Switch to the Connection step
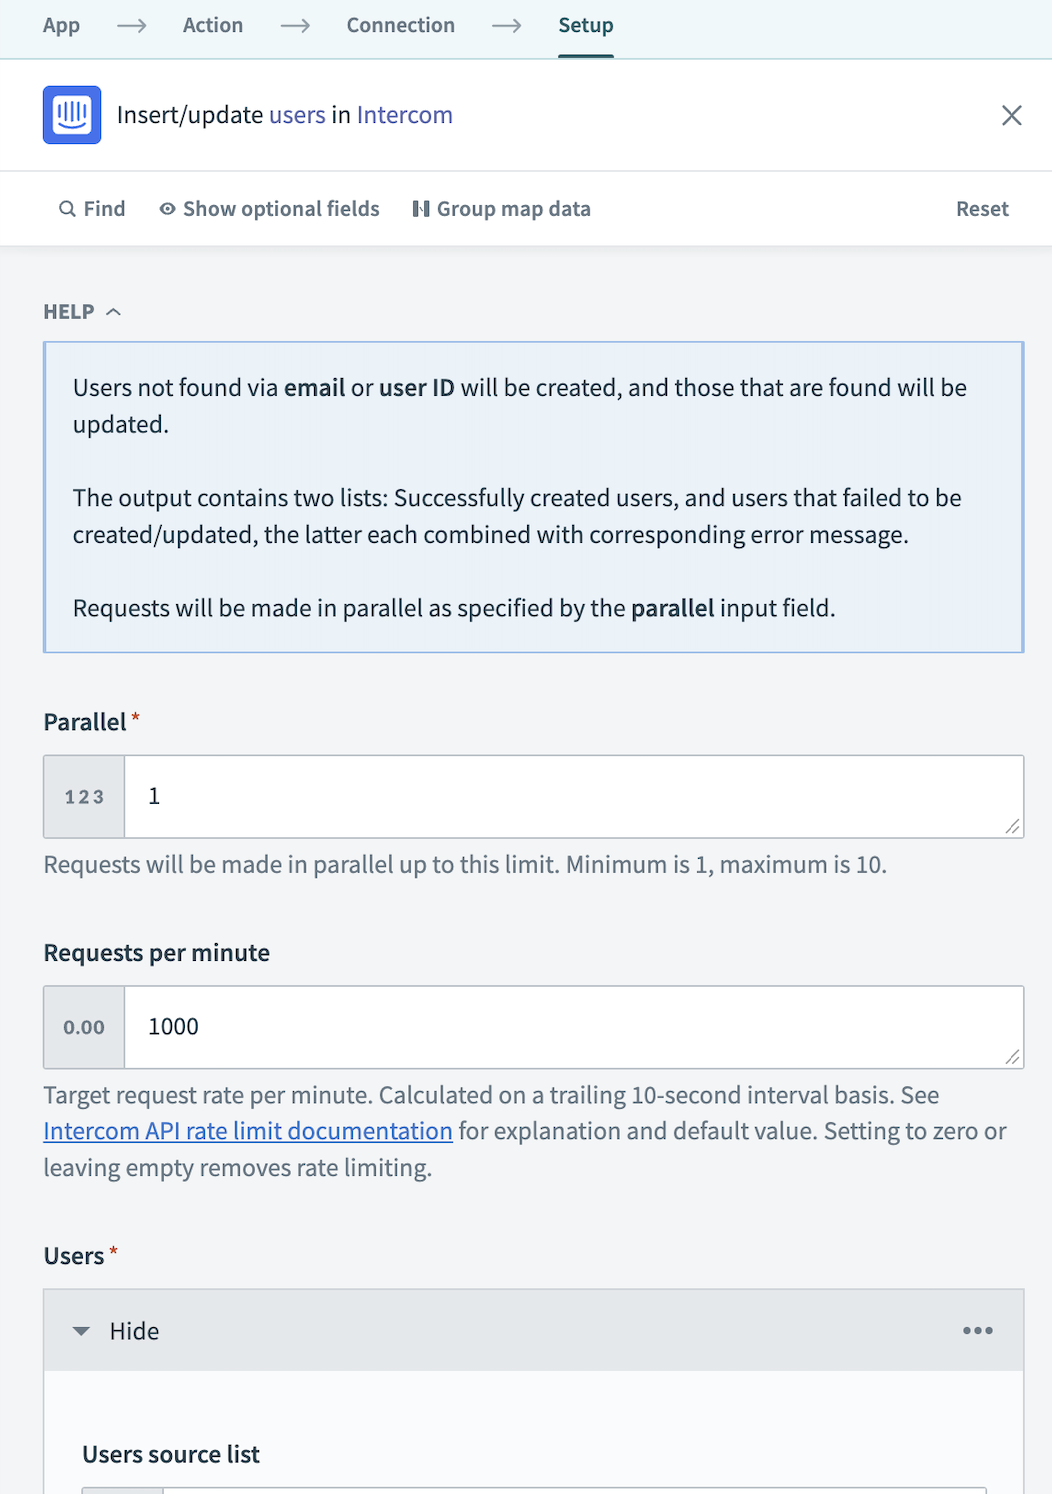The width and height of the screenshot is (1052, 1494). coord(400,25)
